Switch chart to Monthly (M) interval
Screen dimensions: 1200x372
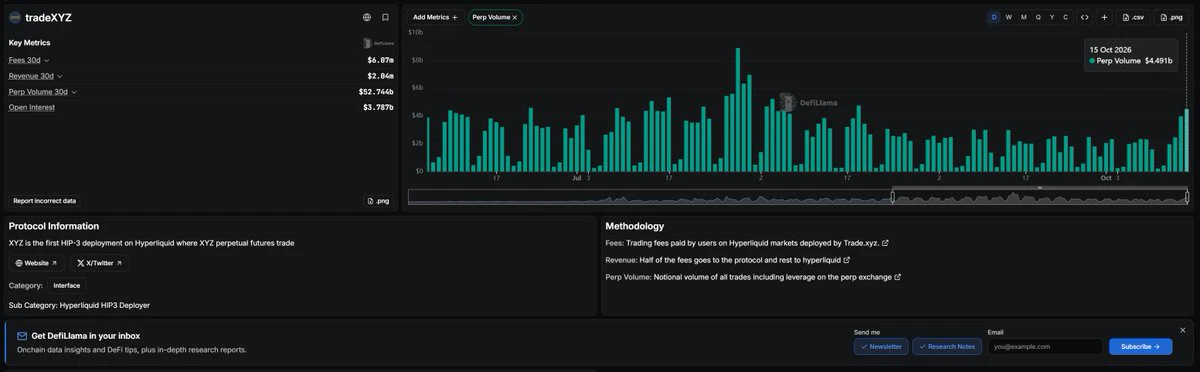point(1023,17)
